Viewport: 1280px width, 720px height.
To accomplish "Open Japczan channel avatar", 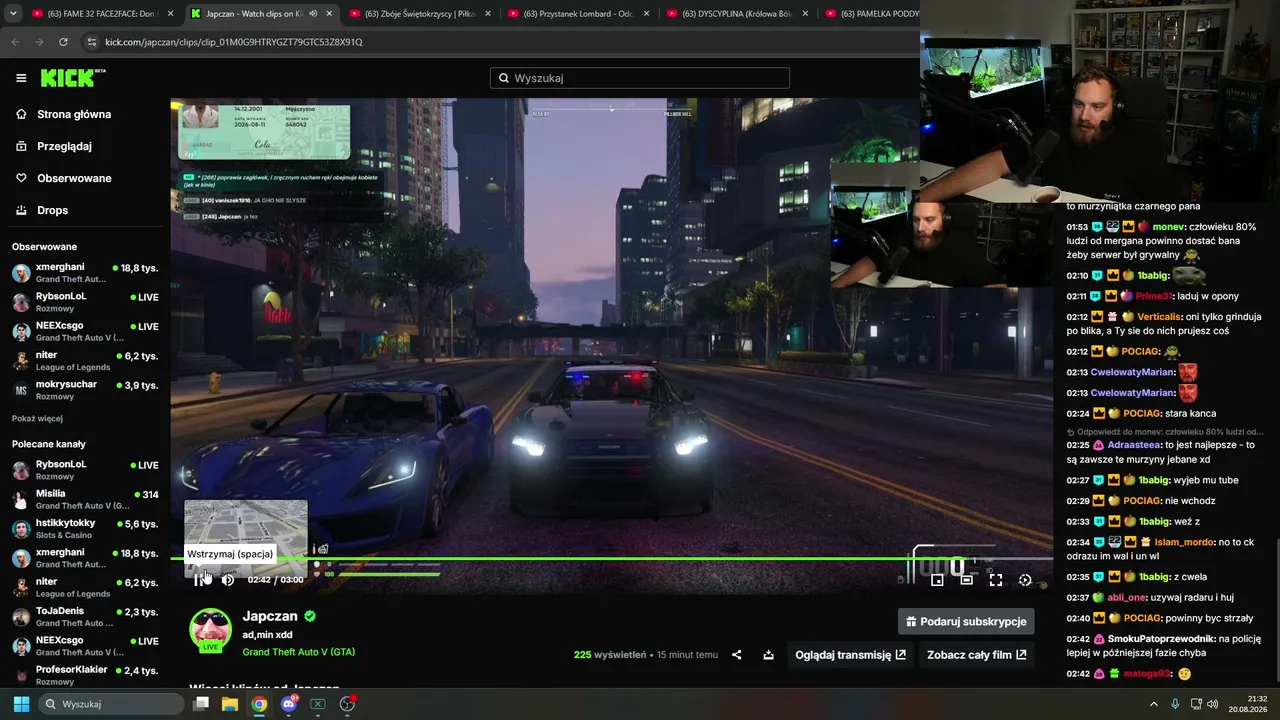I will (211, 630).
